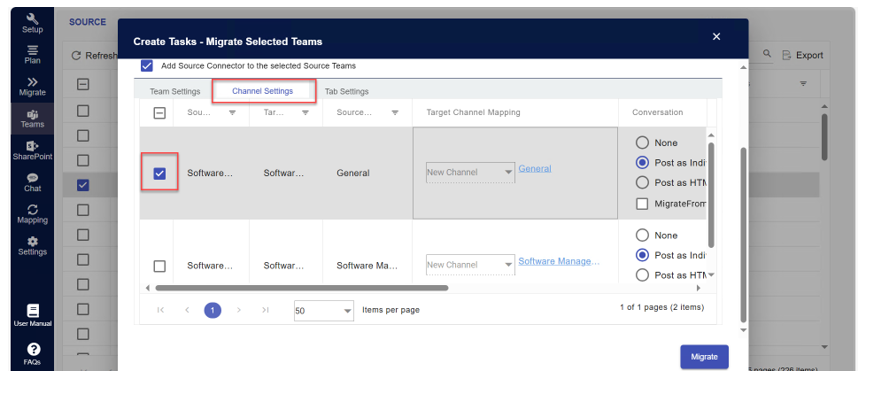The width and height of the screenshot is (878, 407).
Task: Open Chat in the left sidebar
Action: pos(32,183)
